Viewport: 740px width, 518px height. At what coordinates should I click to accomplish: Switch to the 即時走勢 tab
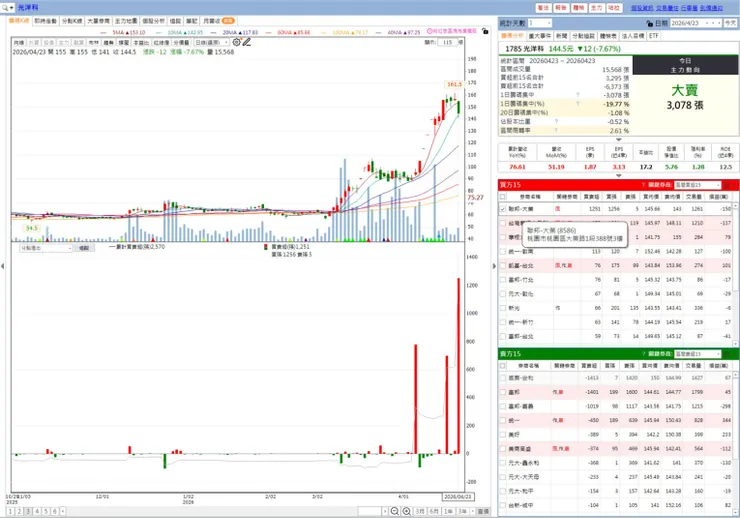[46, 21]
